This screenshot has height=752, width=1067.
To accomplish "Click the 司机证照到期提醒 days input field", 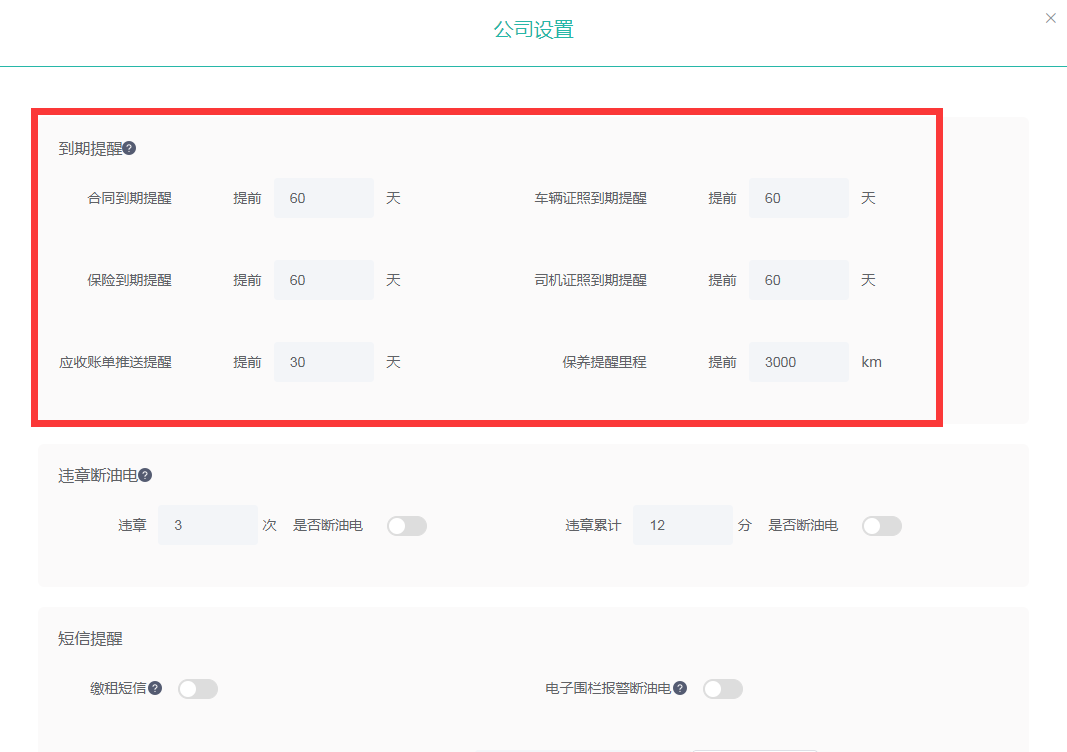I will tap(798, 280).
